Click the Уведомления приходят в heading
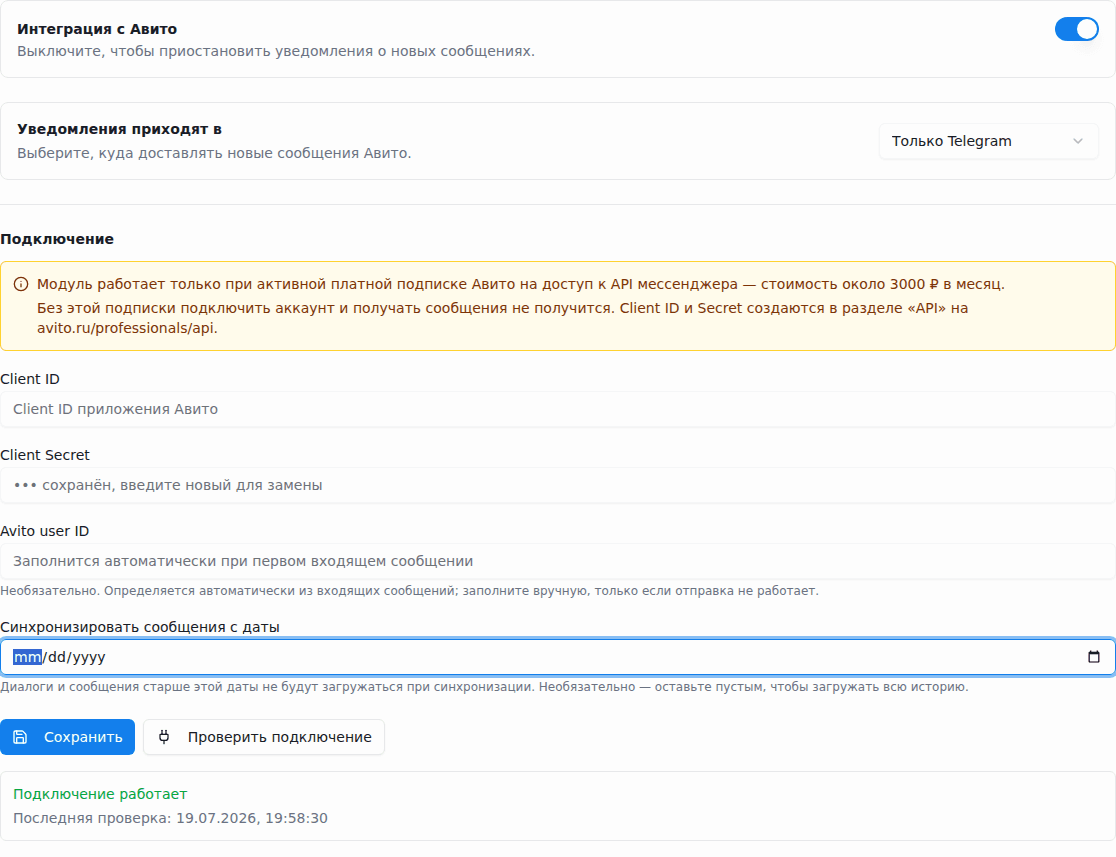1116x857 pixels. coord(120,129)
